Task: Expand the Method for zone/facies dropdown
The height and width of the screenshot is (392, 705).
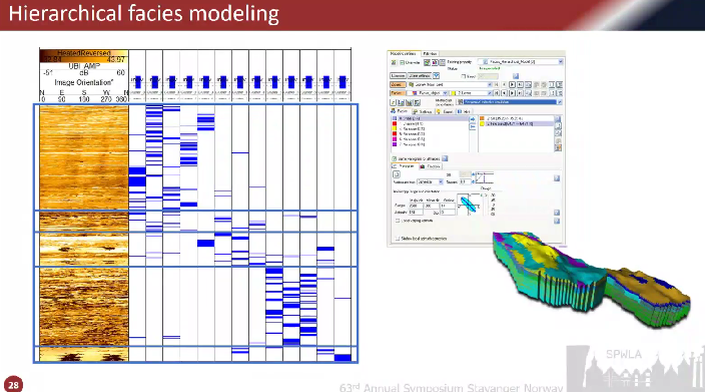Action: point(509,102)
